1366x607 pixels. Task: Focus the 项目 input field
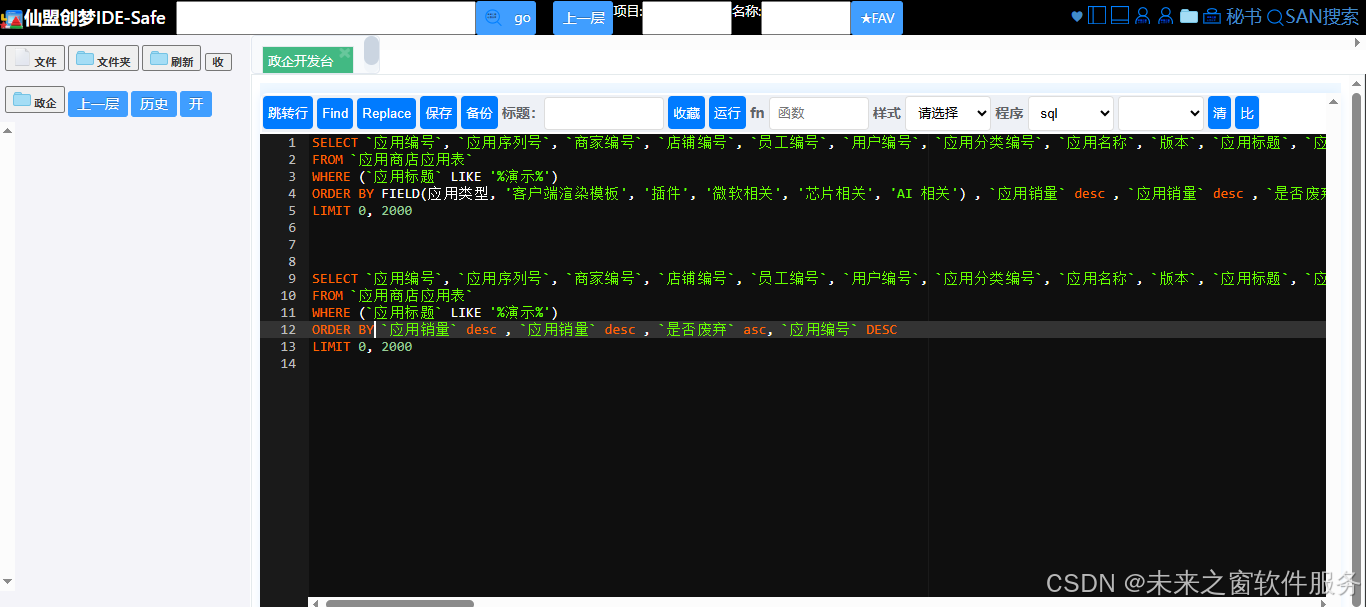(x=686, y=18)
